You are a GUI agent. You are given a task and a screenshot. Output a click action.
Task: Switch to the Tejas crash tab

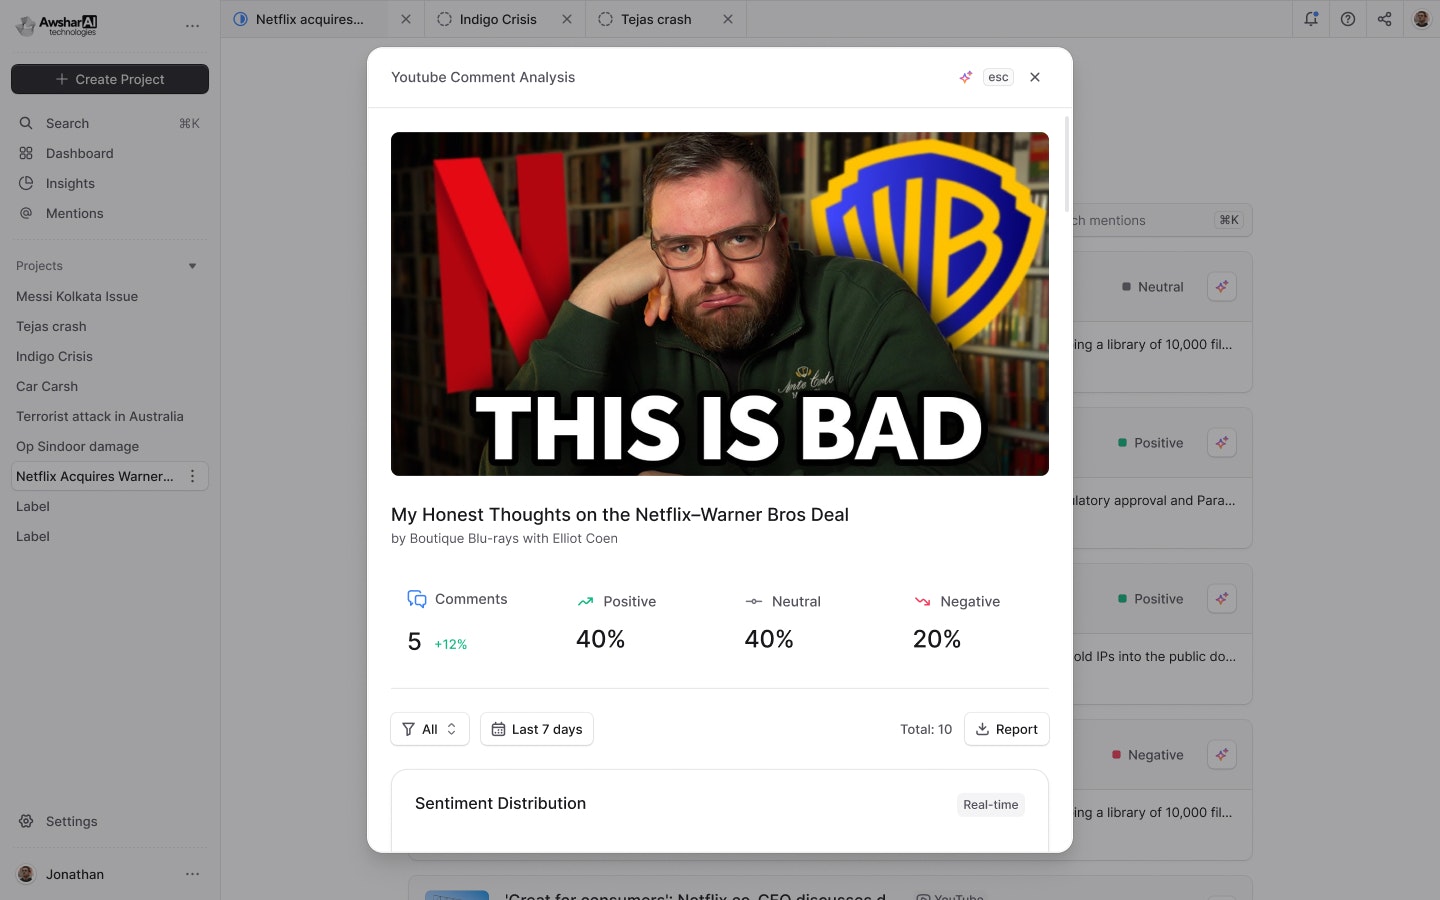point(656,19)
